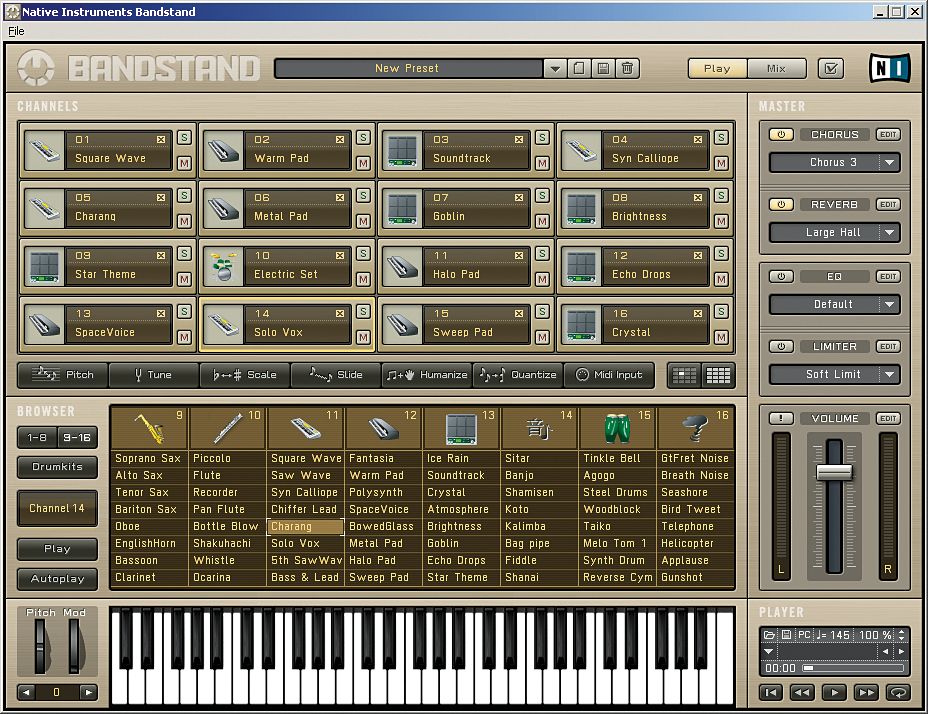Delete preset using the trash icon
Image resolution: width=928 pixels, height=714 pixels.
(627, 69)
